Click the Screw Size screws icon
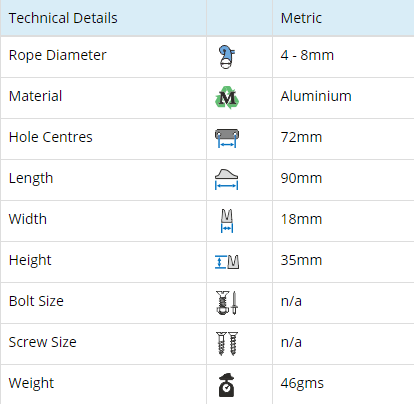 tap(227, 344)
